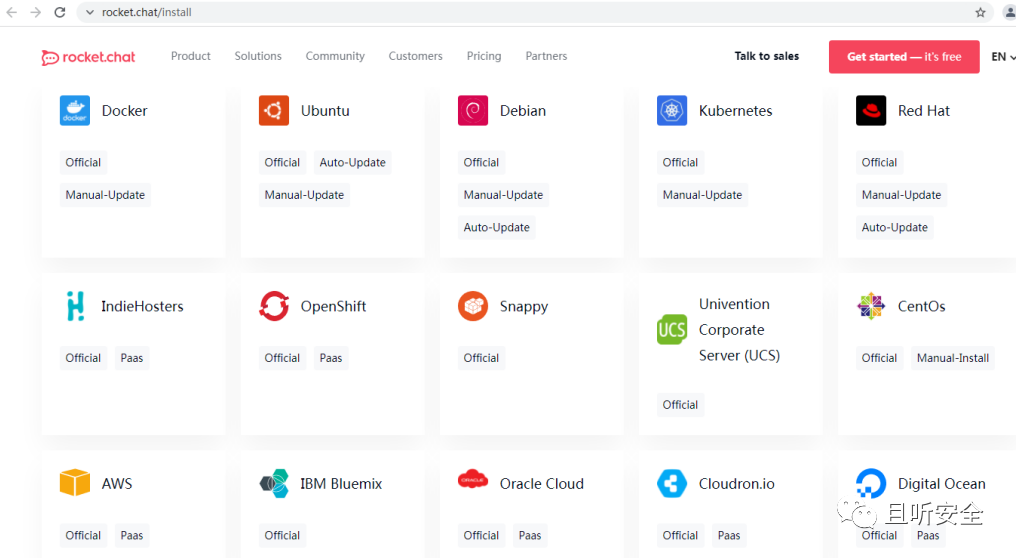Open the Solutions menu

click(258, 56)
